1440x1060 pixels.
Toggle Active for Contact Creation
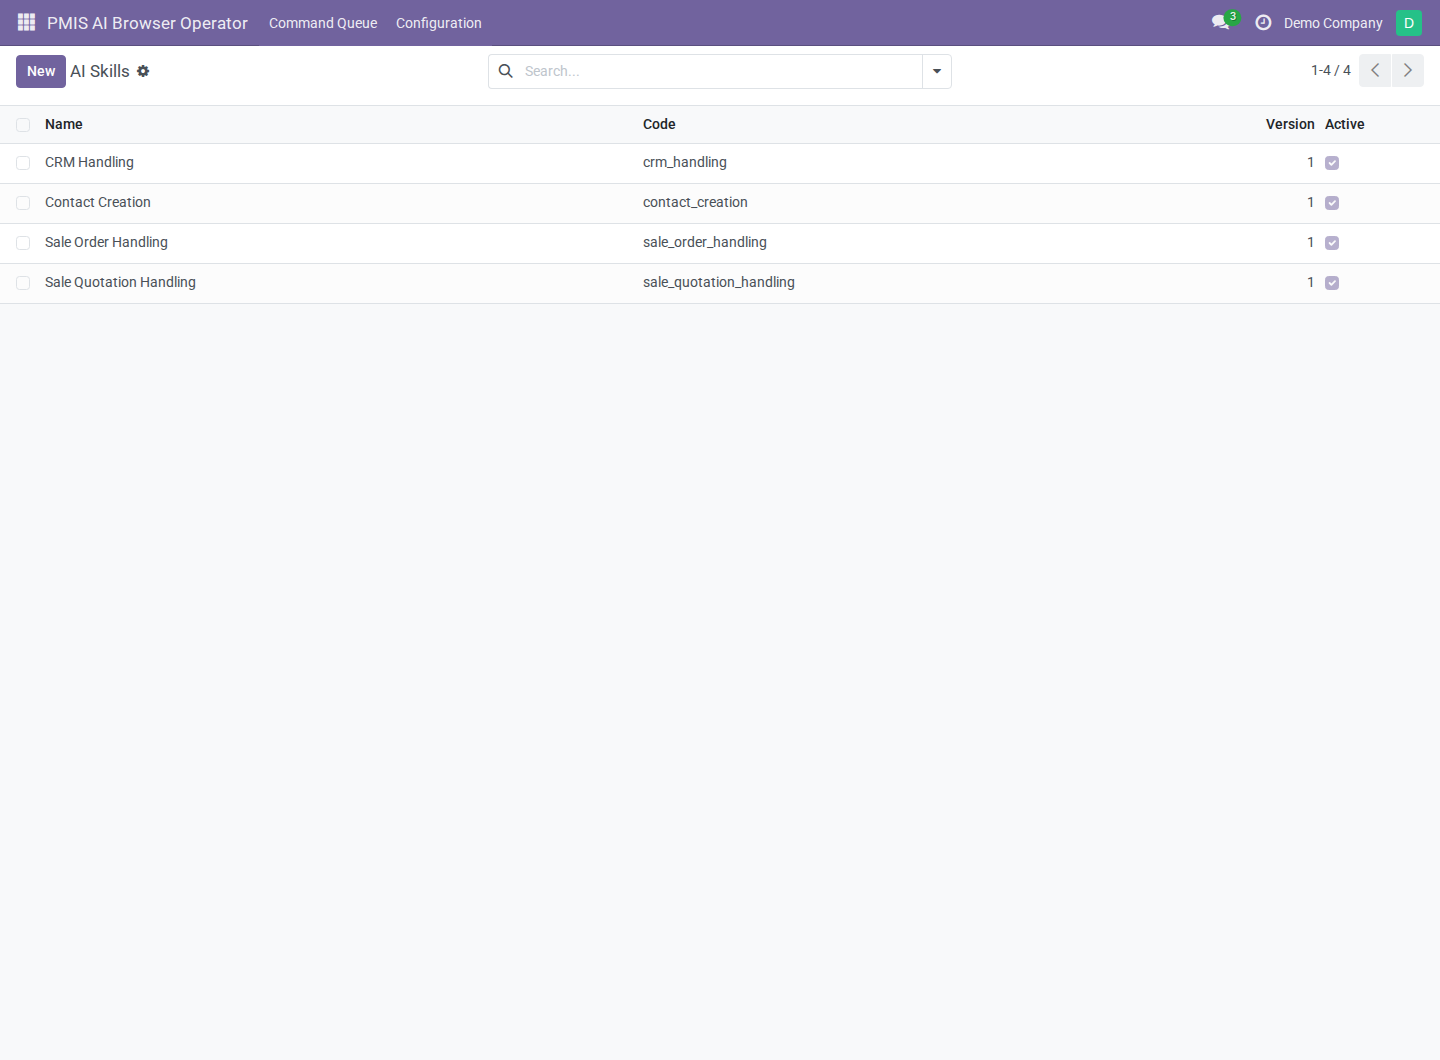(x=1332, y=203)
